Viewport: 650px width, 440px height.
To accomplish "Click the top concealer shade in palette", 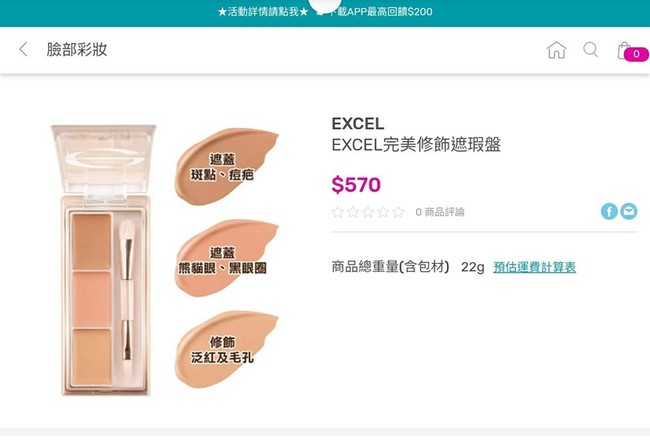I will (x=91, y=241).
